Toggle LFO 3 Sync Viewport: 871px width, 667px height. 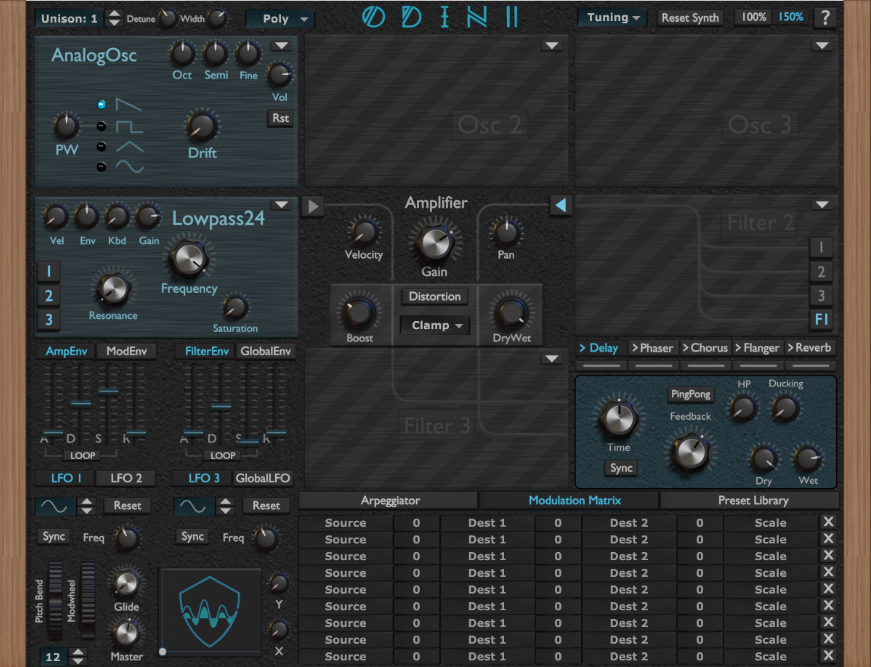coord(192,536)
